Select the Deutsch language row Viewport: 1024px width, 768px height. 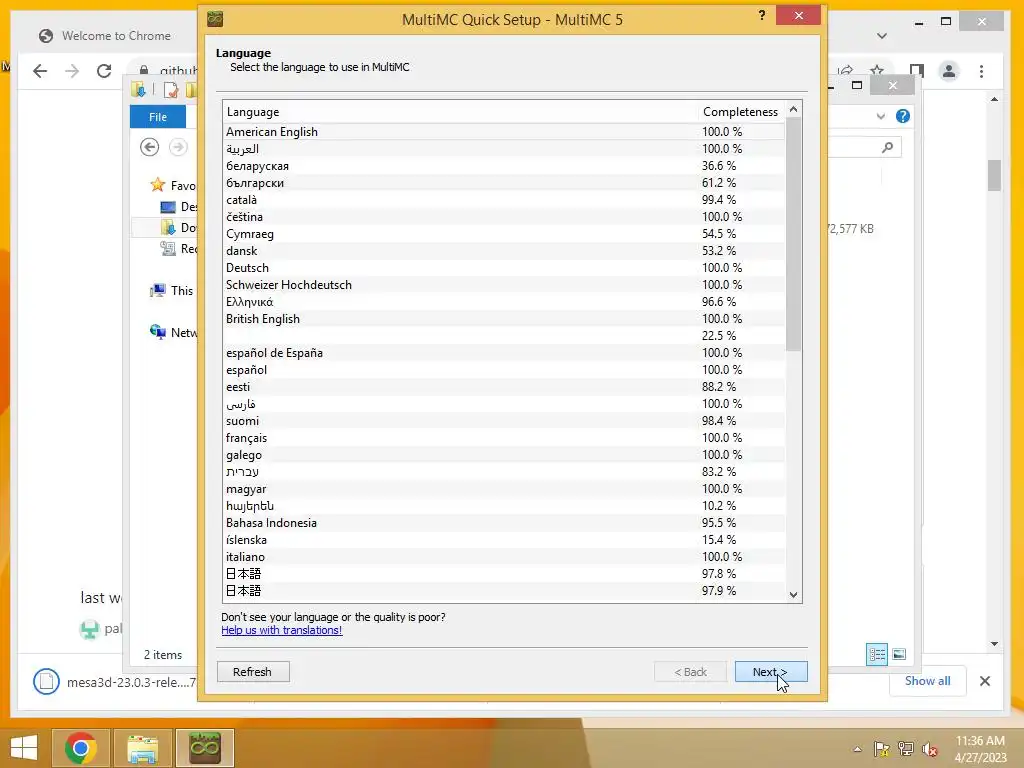pos(504,268)
